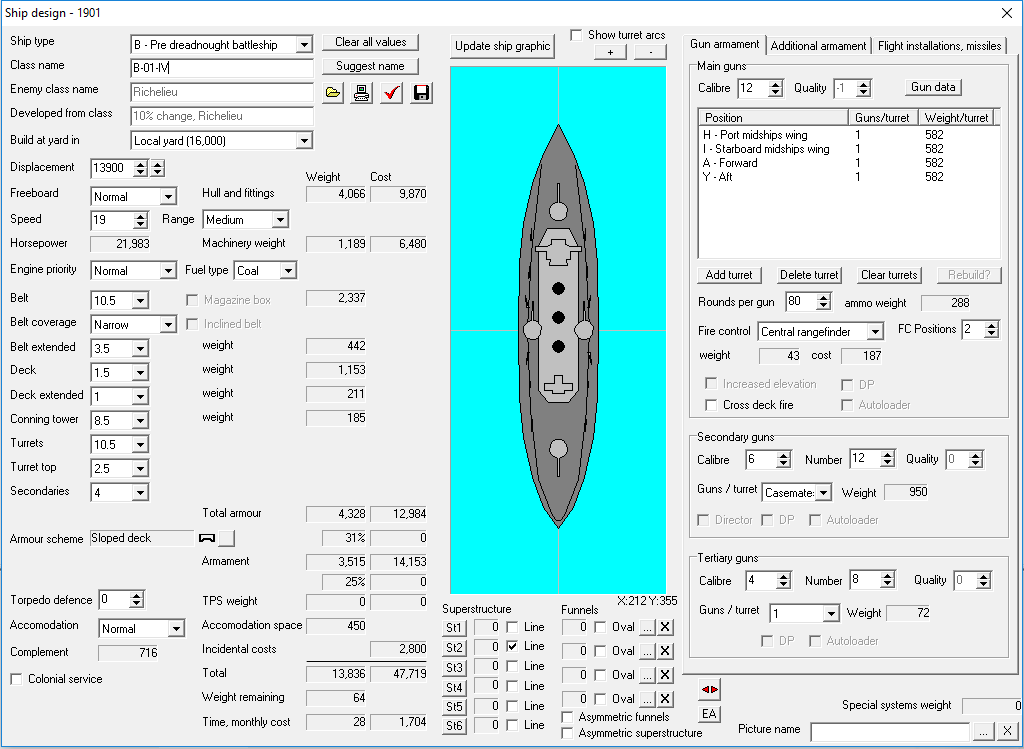The image size is (1024, 749).
Task: Tick the Colonial service checkbox
Action: [x=17, y=679]
